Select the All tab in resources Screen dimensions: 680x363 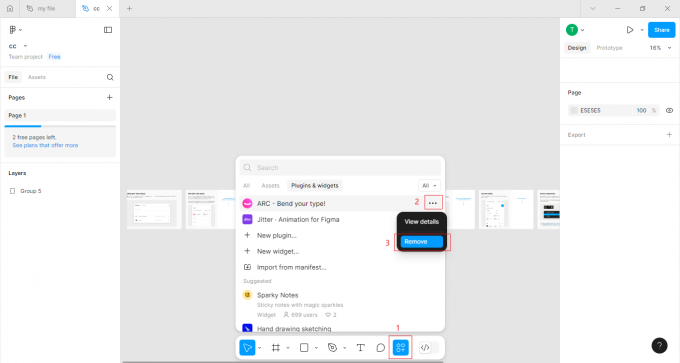coord(246,186)
